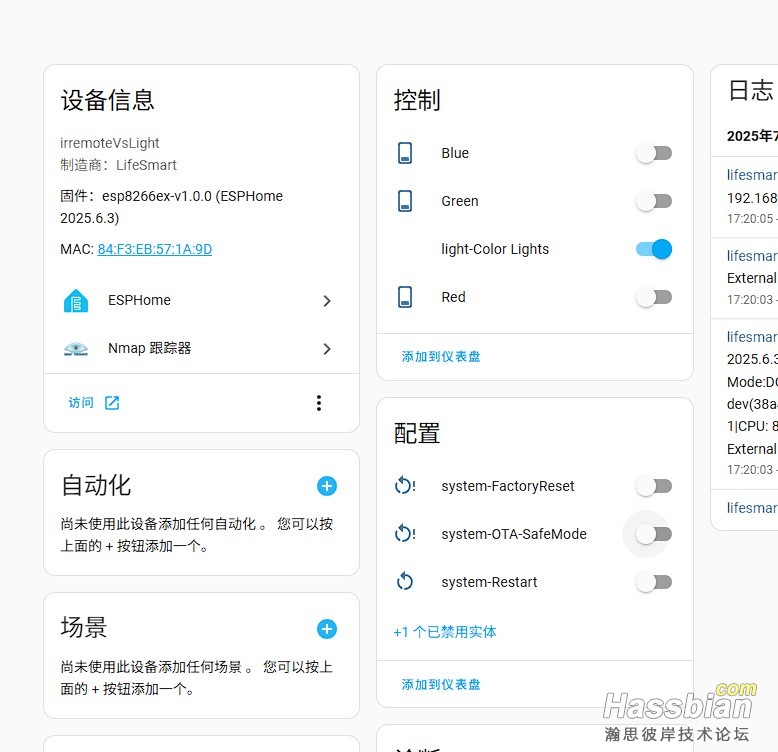Turn off light-Color Lights switch
The image size is (778, 752).
coord(654,249)
